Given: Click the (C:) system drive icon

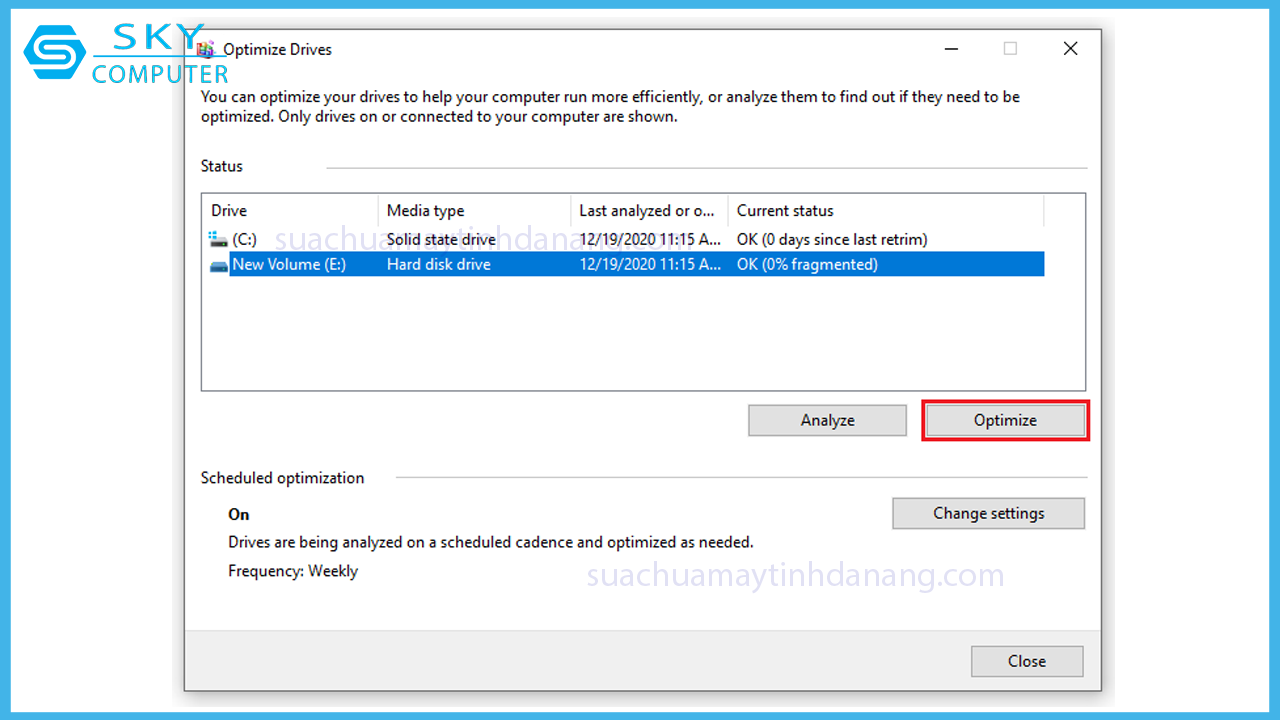Looking at the screenshot, I should pos(218,240).
